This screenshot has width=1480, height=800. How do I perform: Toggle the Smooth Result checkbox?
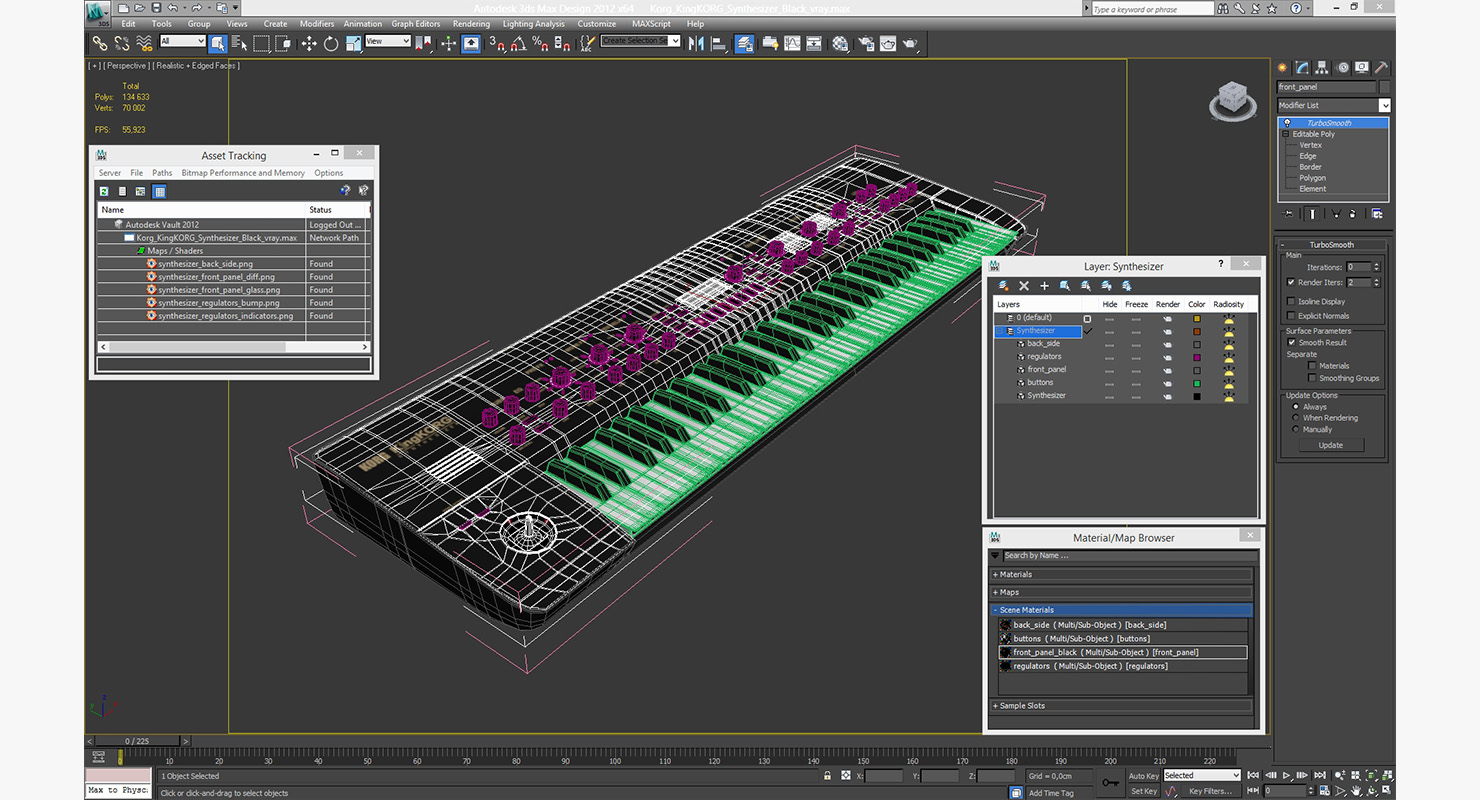click(1291, 342)
